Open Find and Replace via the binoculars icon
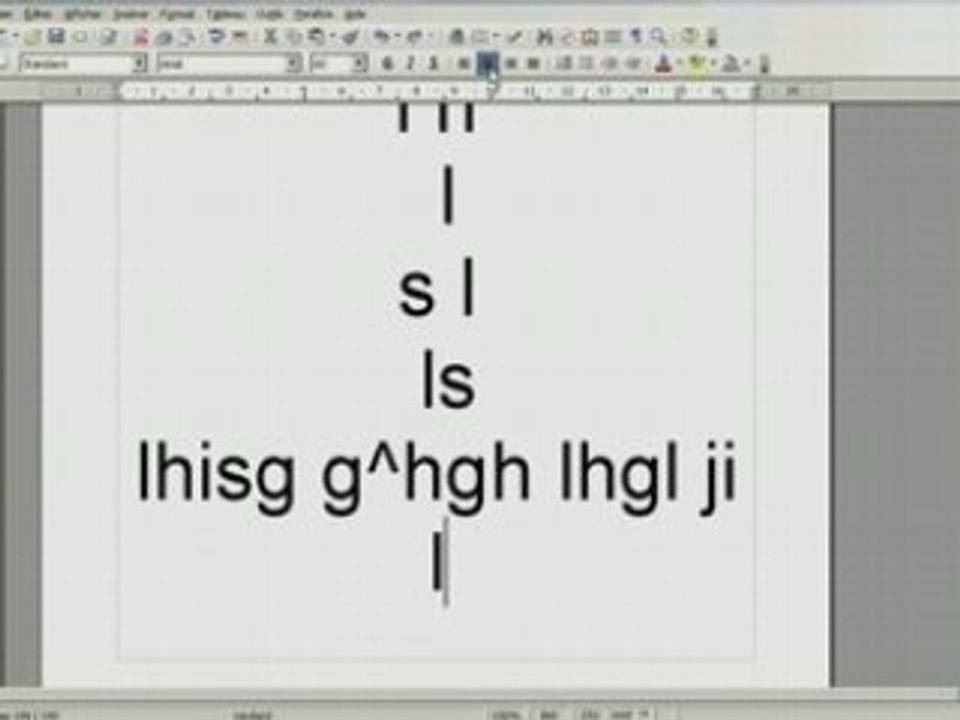This screenshot has width=960, height=720. [544, 37]
